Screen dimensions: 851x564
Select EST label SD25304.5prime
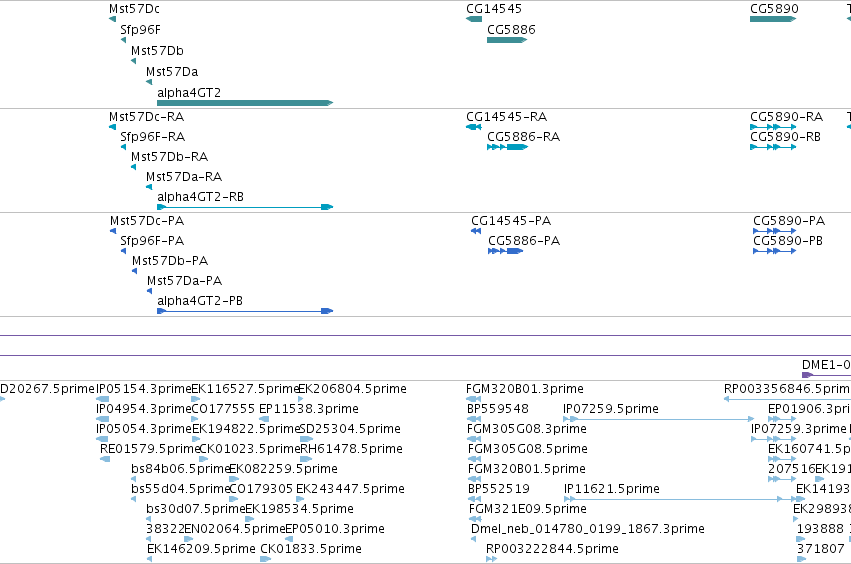(350, 429)
